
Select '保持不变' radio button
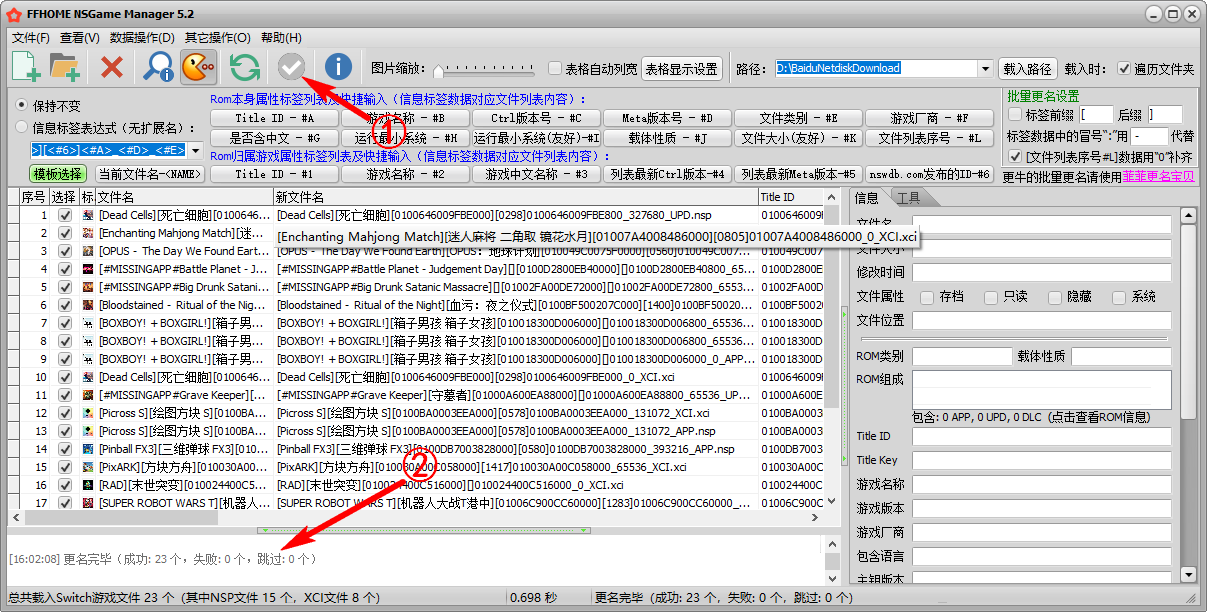[x=22, y=105]
